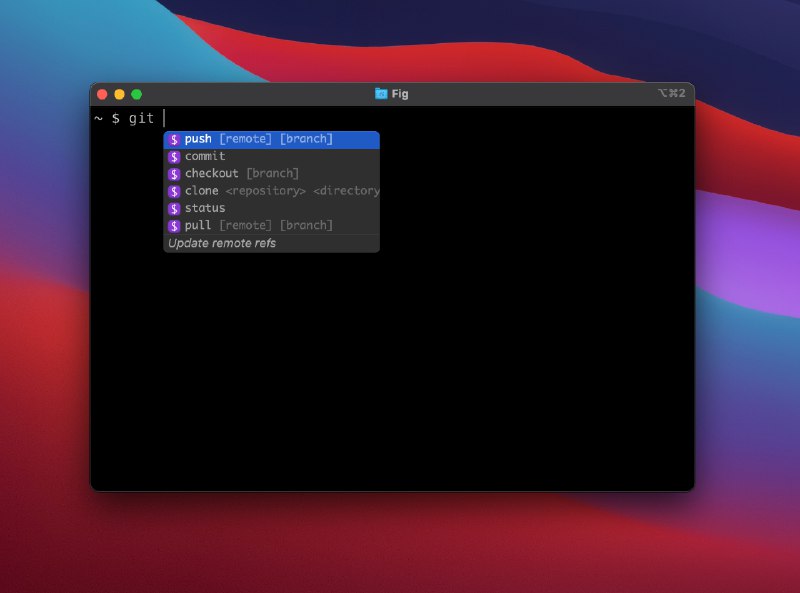
Task: Close the Fig terminal window
Action: click(x=102, y=94)
